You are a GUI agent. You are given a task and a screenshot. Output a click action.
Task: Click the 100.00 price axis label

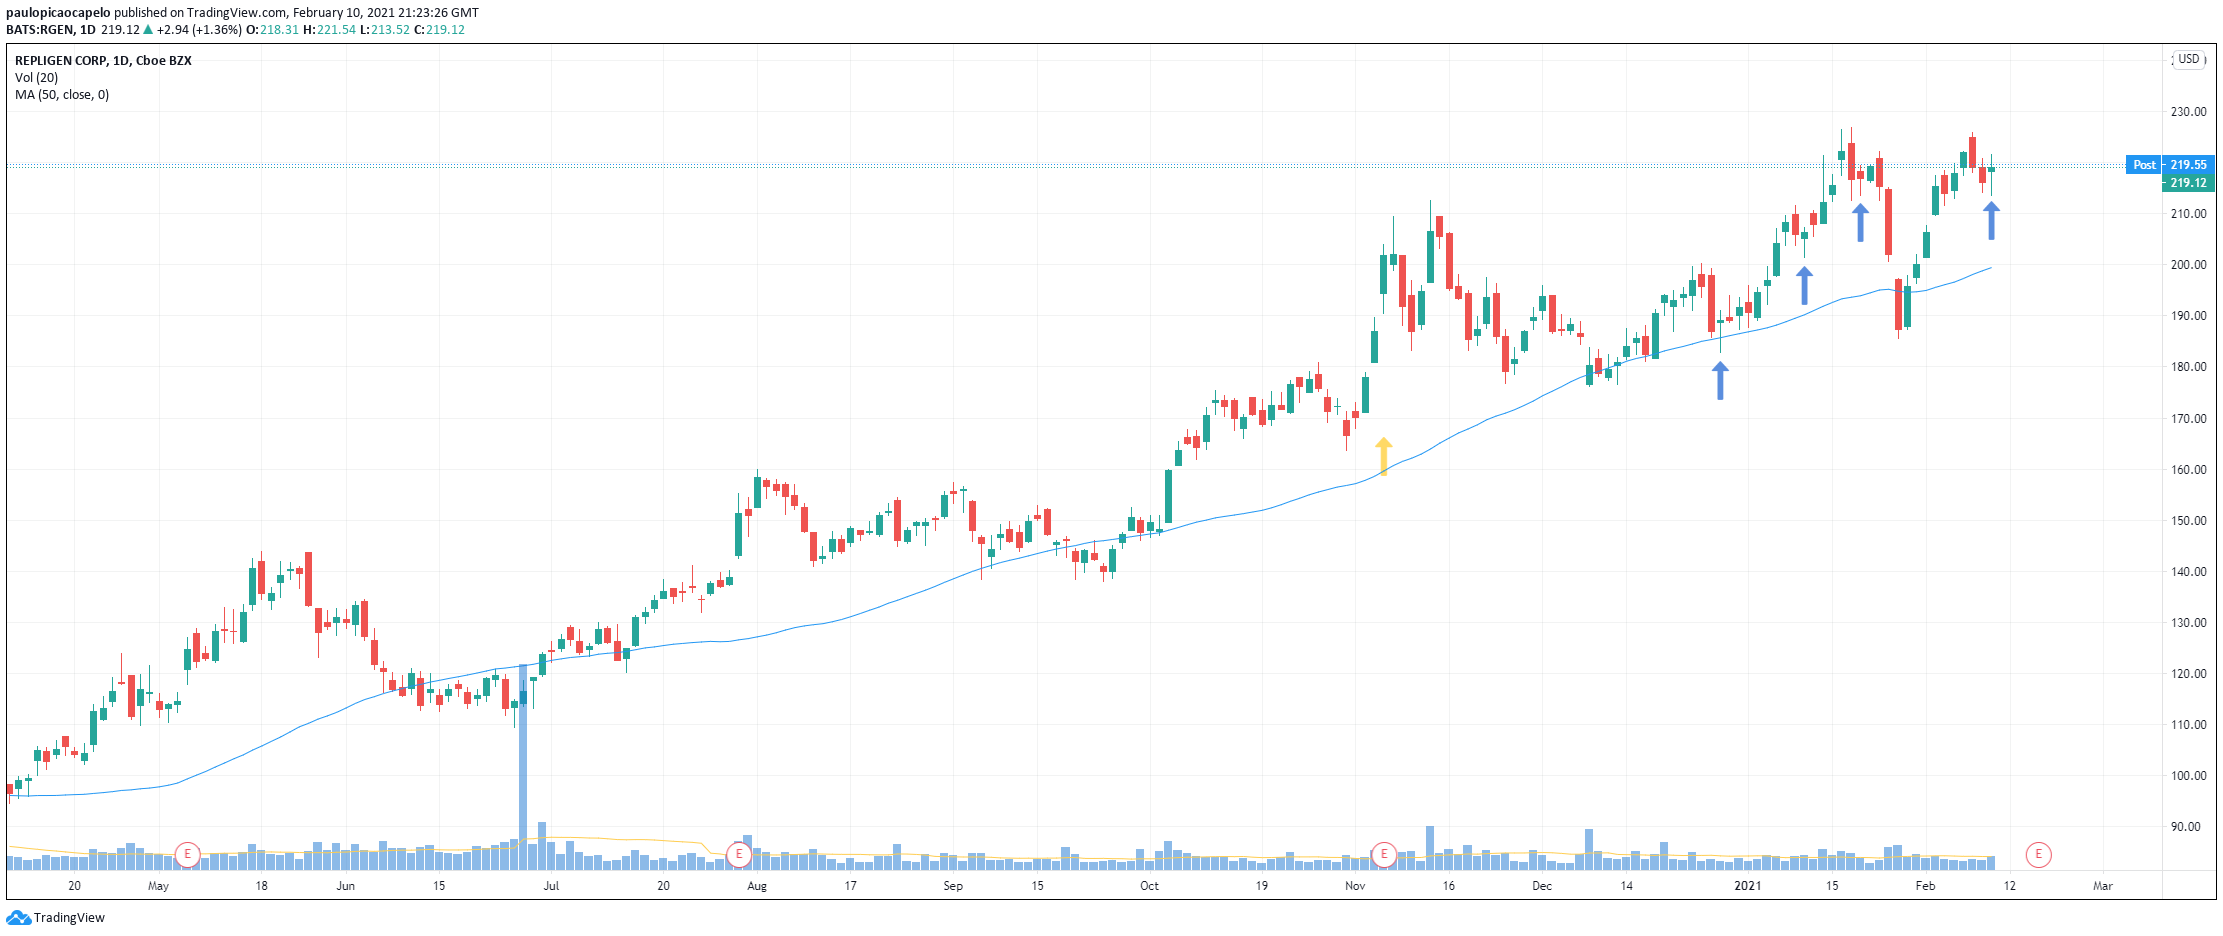click(2188, 776)
